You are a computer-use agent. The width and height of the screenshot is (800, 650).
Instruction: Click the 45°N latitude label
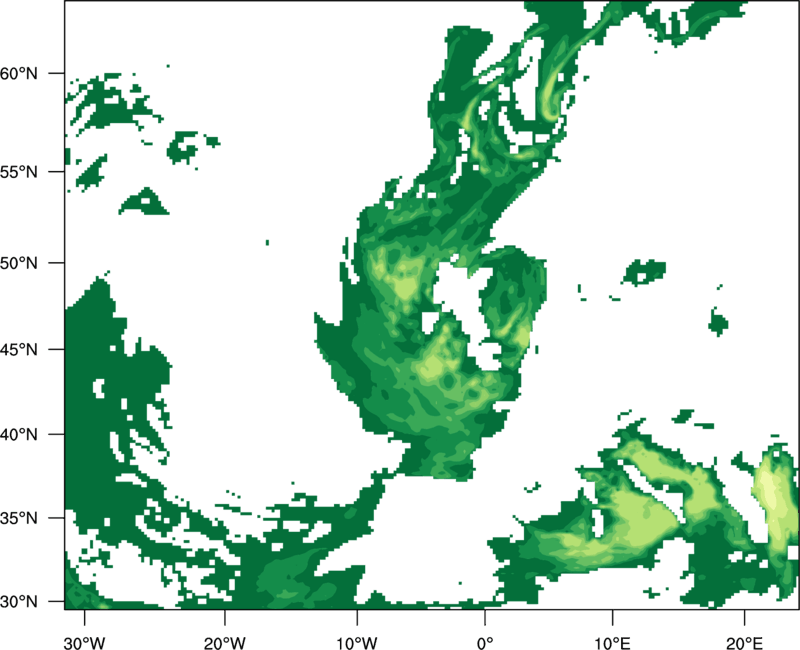[19, 349]
